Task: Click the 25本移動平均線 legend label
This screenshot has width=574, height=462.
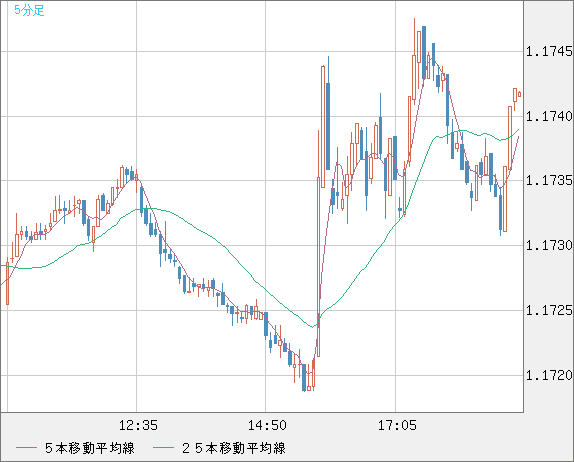Action: tap(234, 448)
